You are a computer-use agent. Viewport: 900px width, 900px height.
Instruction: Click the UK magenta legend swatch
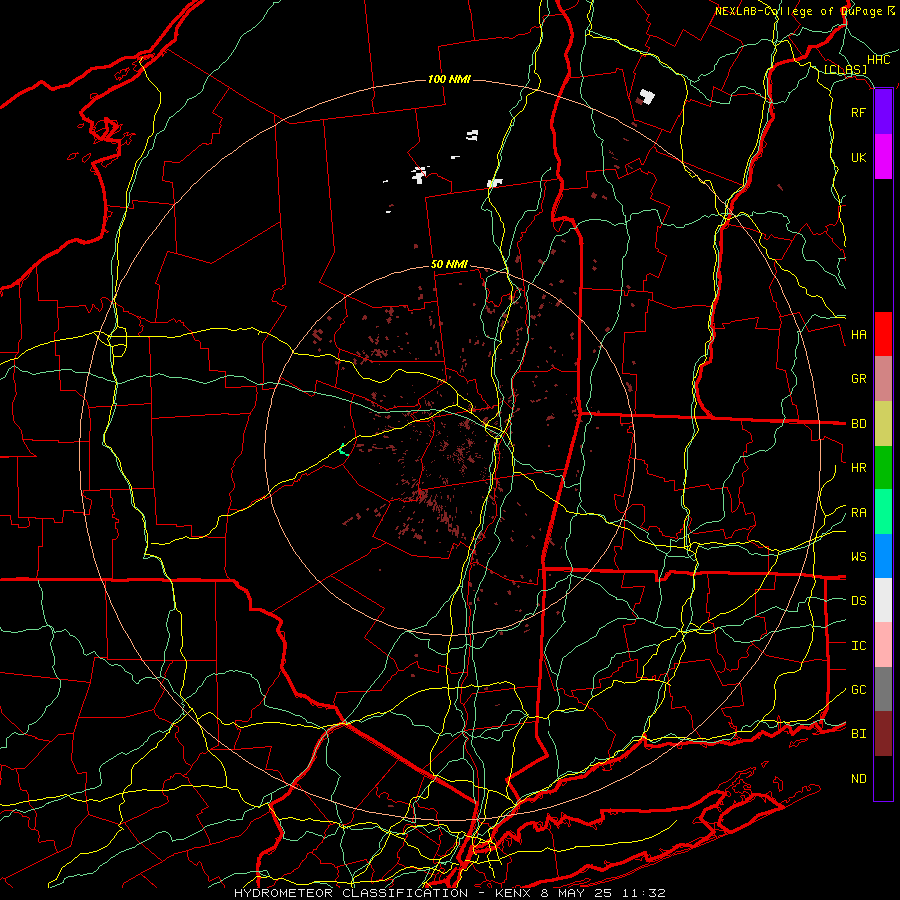pos(883,157)
